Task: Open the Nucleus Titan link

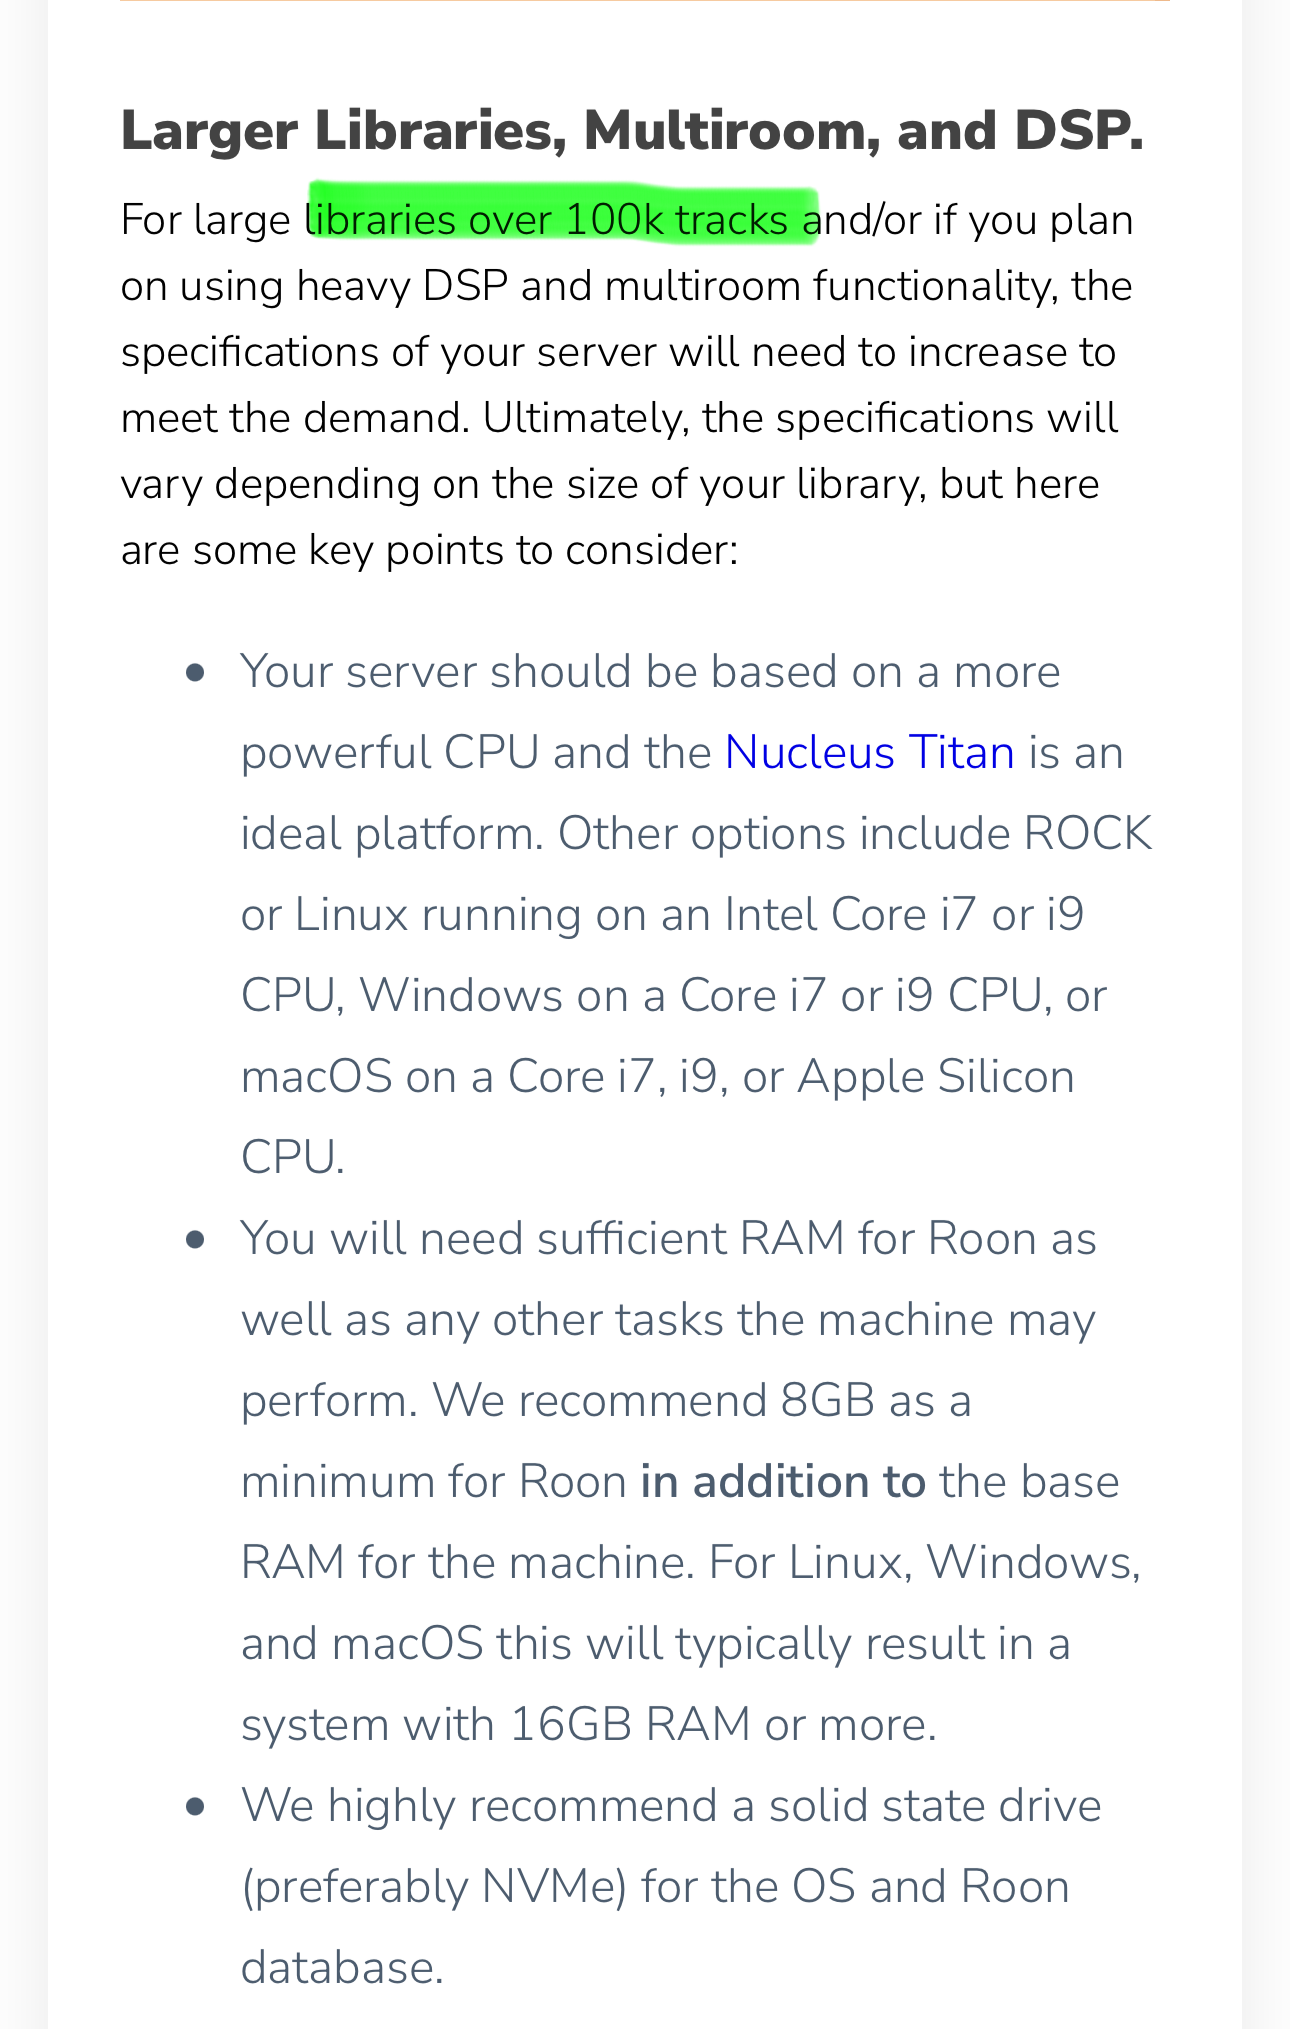Action: [869, 753]
